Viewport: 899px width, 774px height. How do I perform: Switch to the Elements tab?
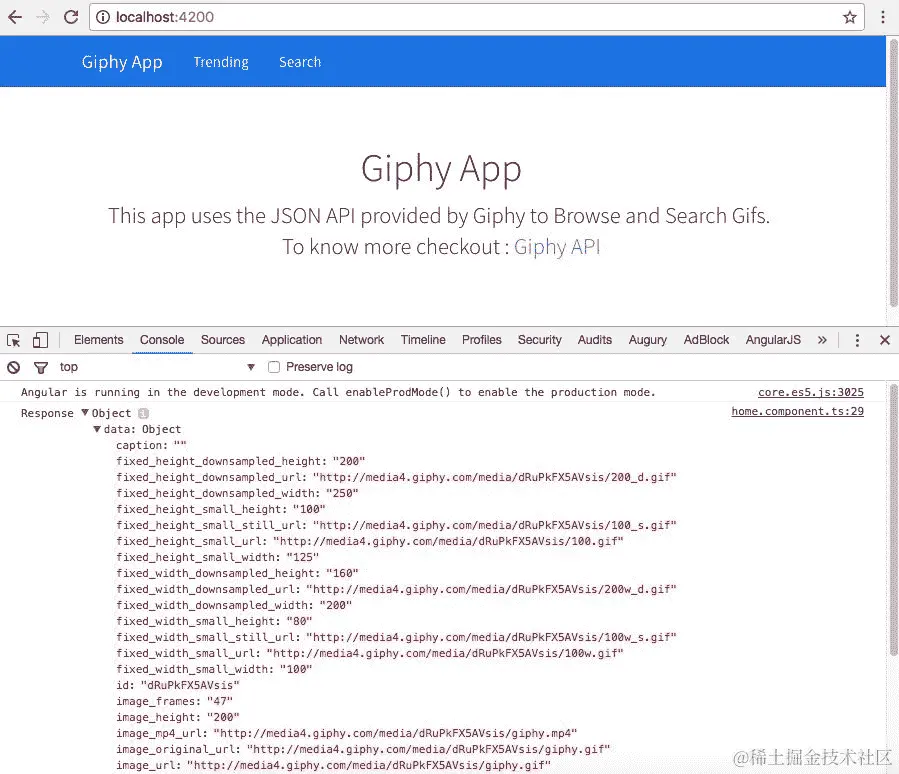99,340
